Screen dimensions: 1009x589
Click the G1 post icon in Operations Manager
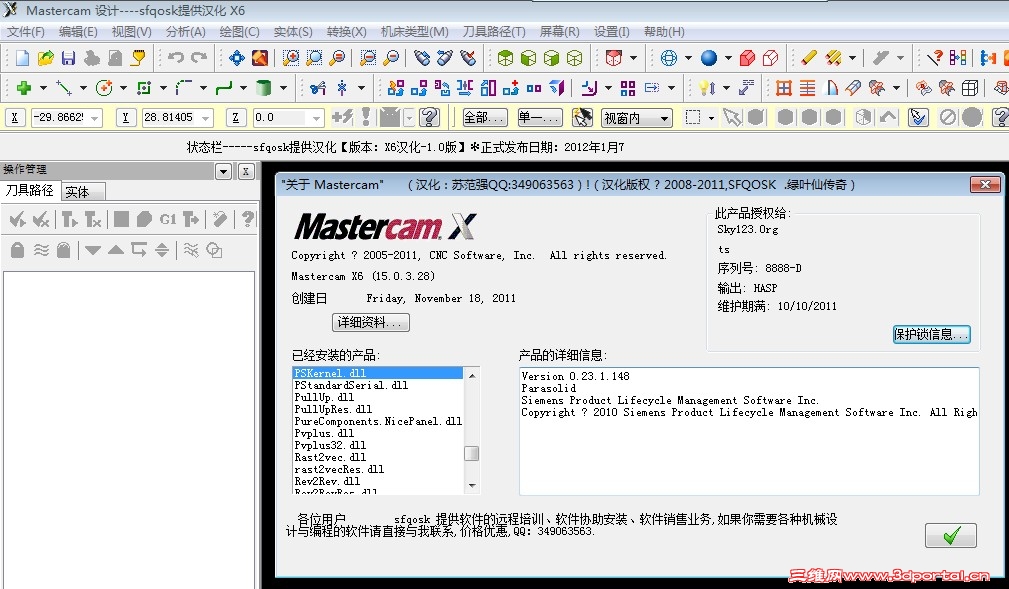coord(168,220)
